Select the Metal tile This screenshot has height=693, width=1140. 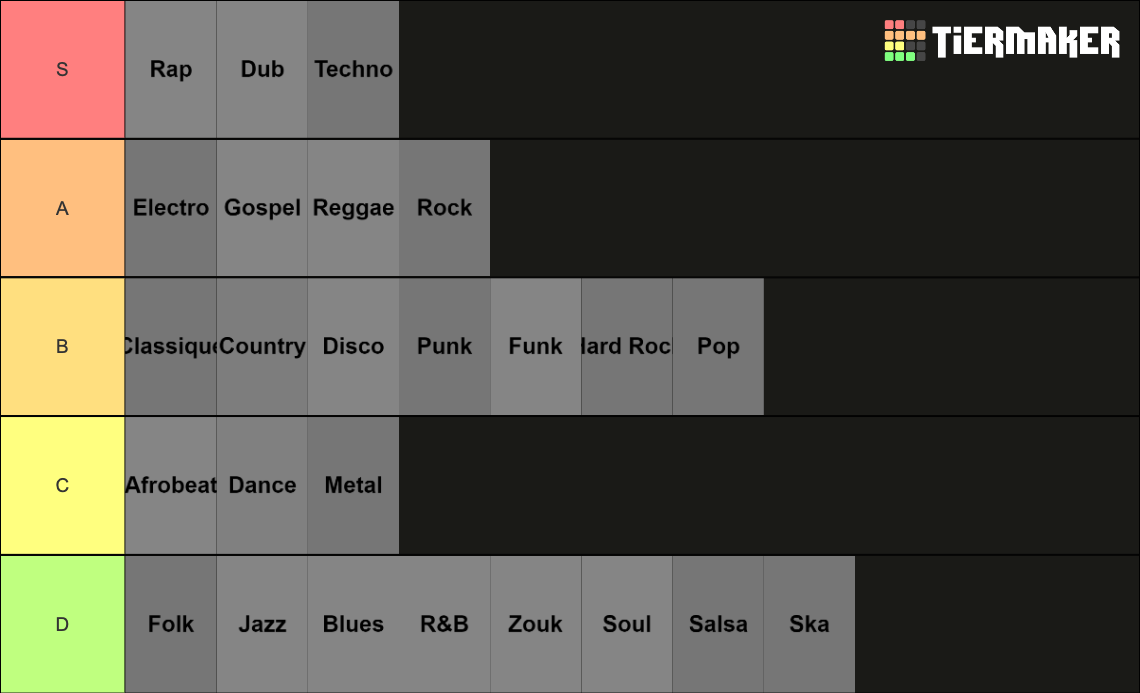click(x=353, y=485)
